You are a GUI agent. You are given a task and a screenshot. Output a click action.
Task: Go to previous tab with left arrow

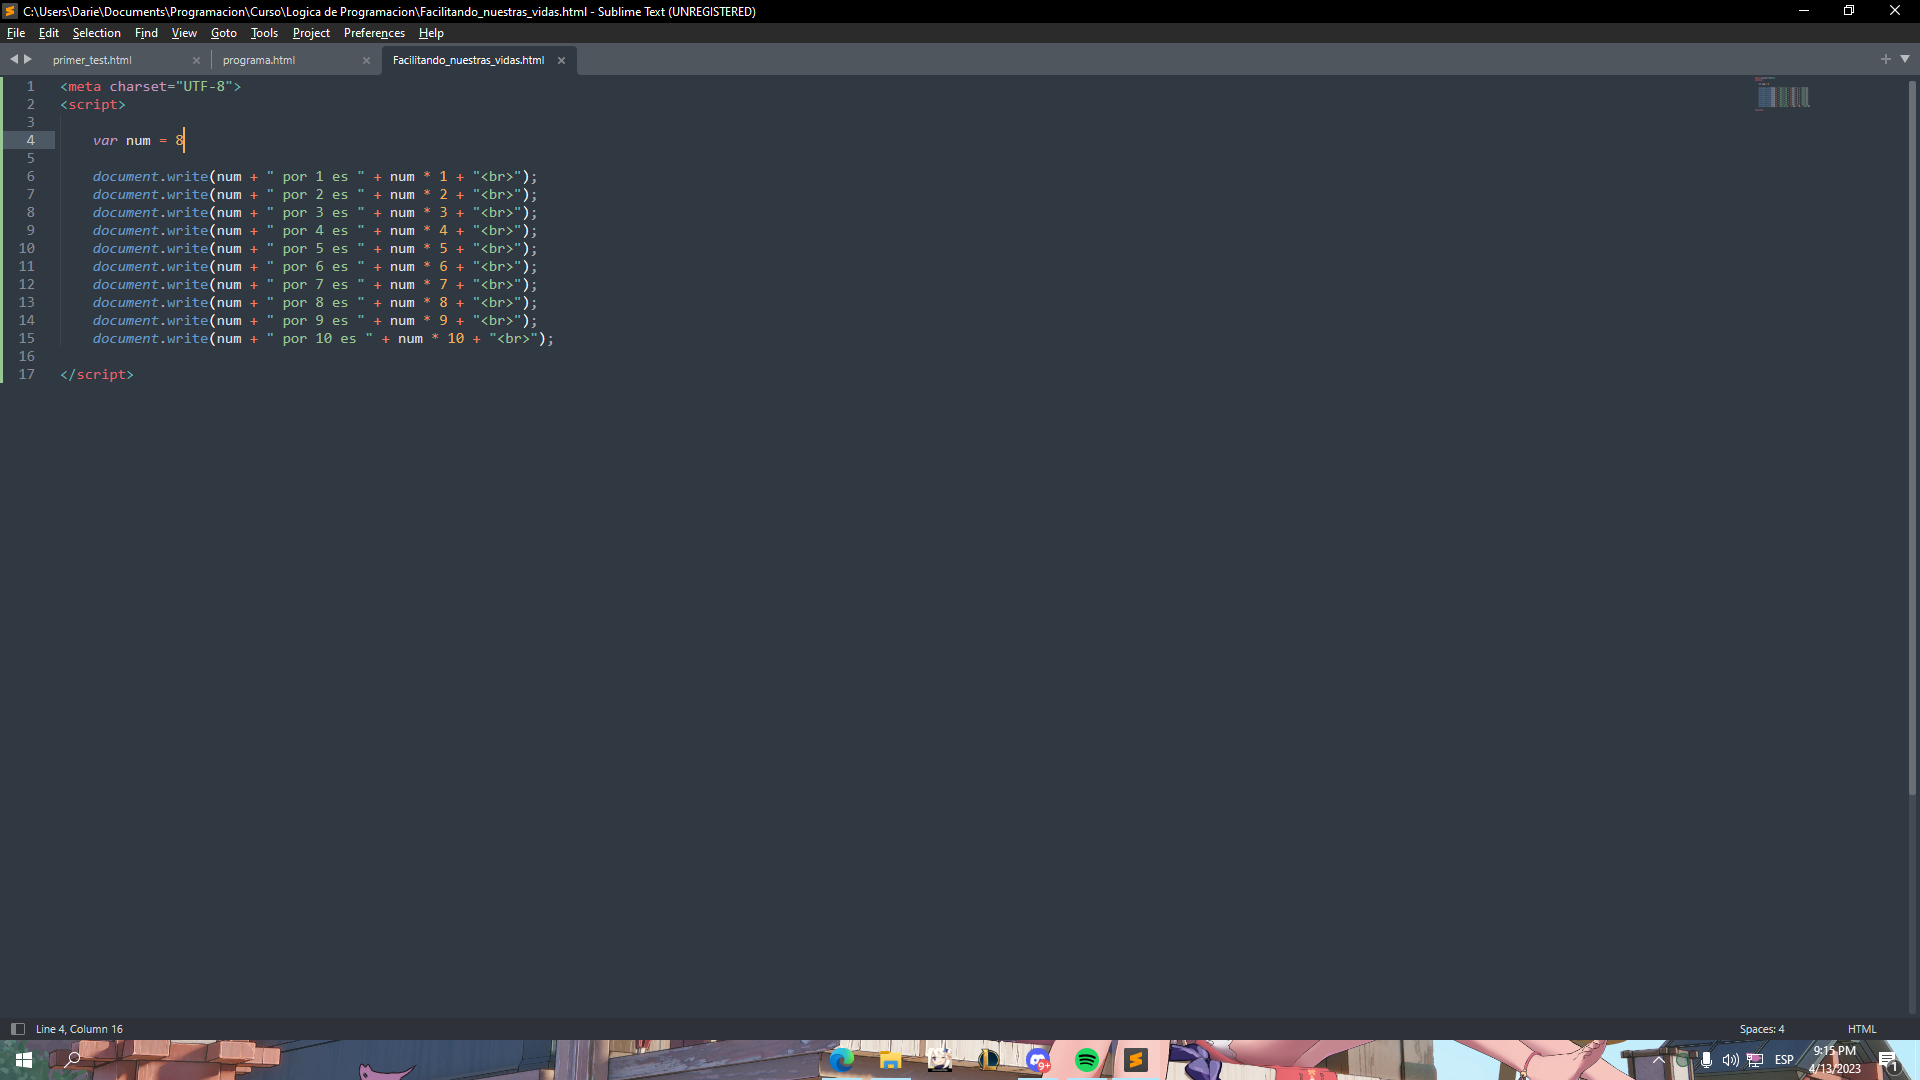[14, 59]
